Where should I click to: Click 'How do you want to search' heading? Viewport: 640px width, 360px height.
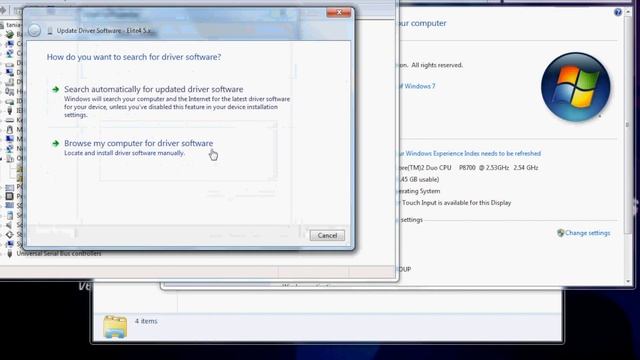[x=134, y=57]
